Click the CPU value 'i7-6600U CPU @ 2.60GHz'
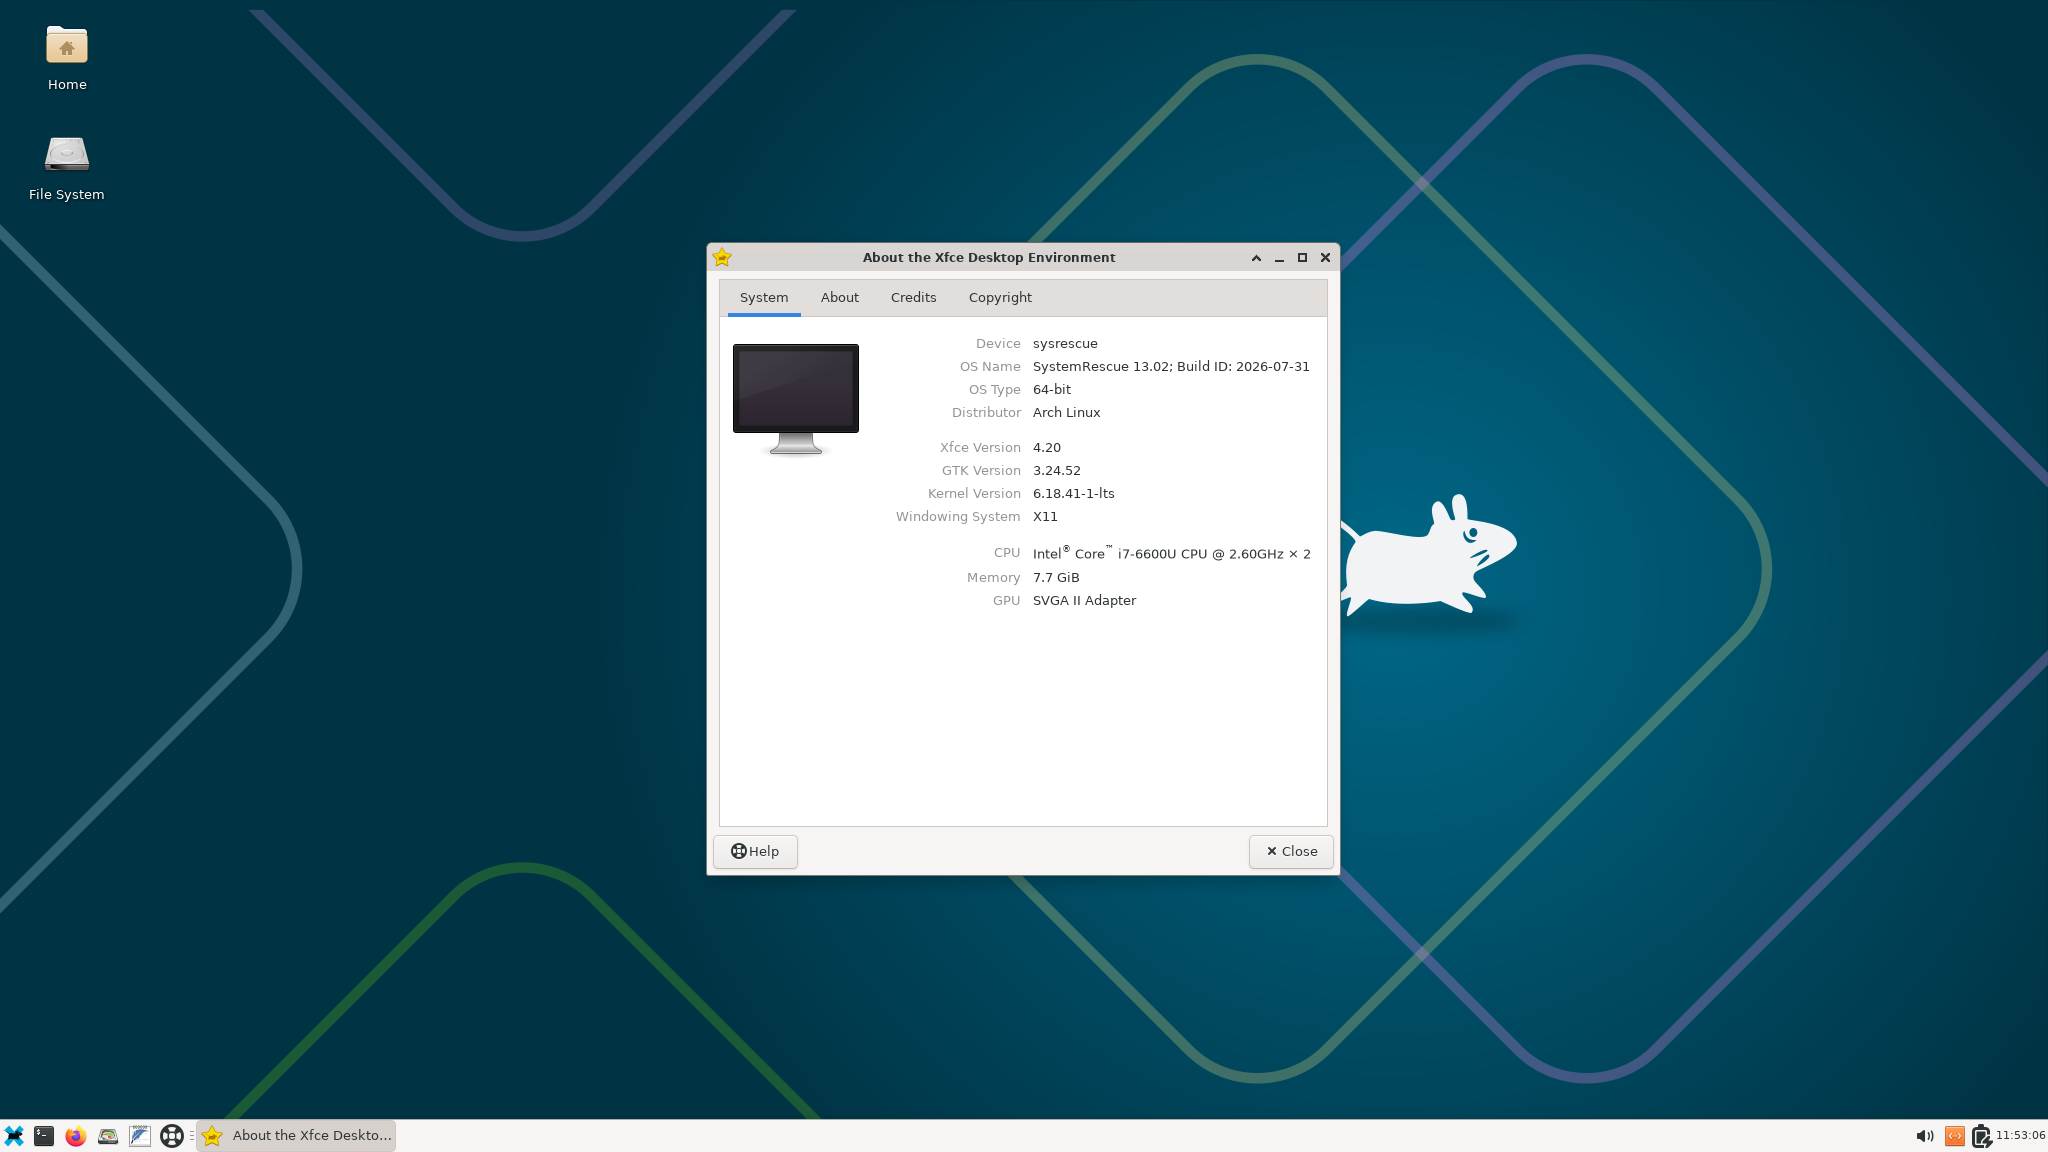Viewport: 2048px width, 1152px height. pos(1200,554)
